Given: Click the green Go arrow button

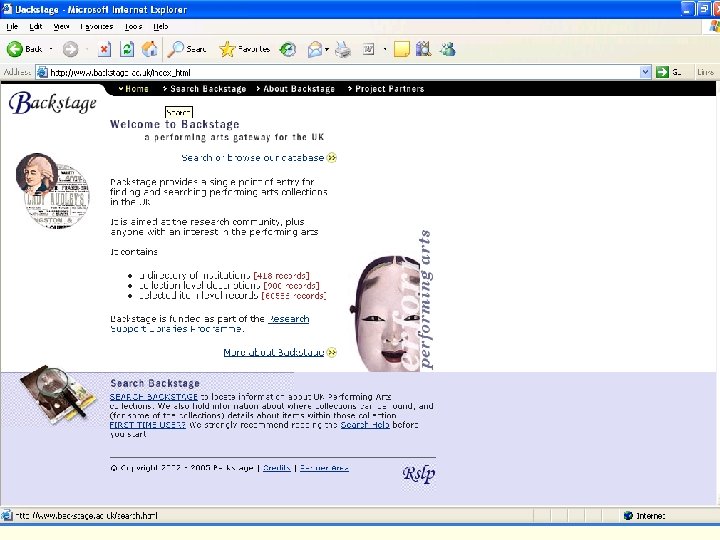Looking at the screenshot, I should (662, 72).
